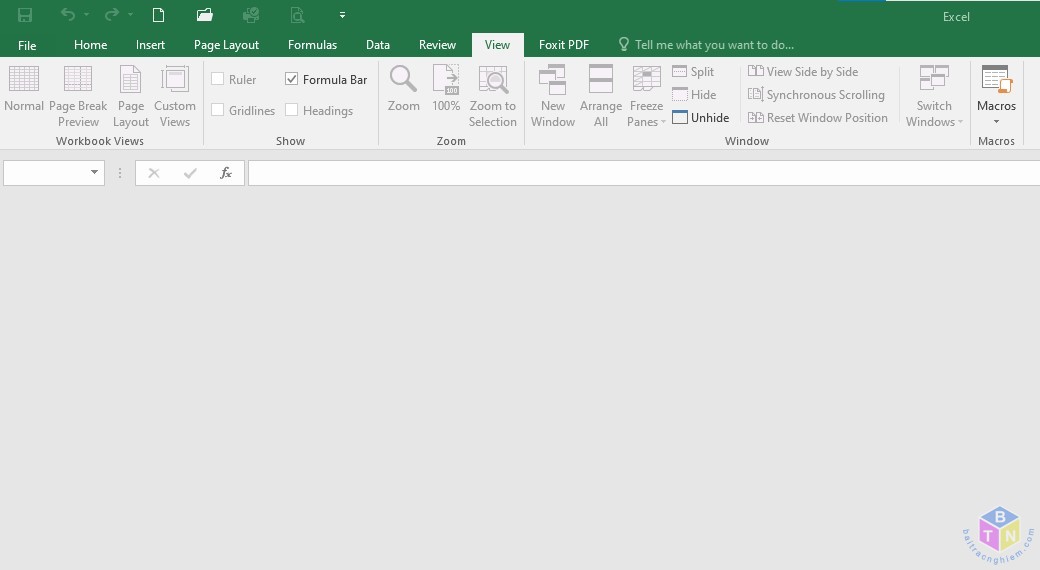The height and width of the screenshot is (570, 1040).
Task: Switch to the Review tab
Action: click(x=437, y=45)
